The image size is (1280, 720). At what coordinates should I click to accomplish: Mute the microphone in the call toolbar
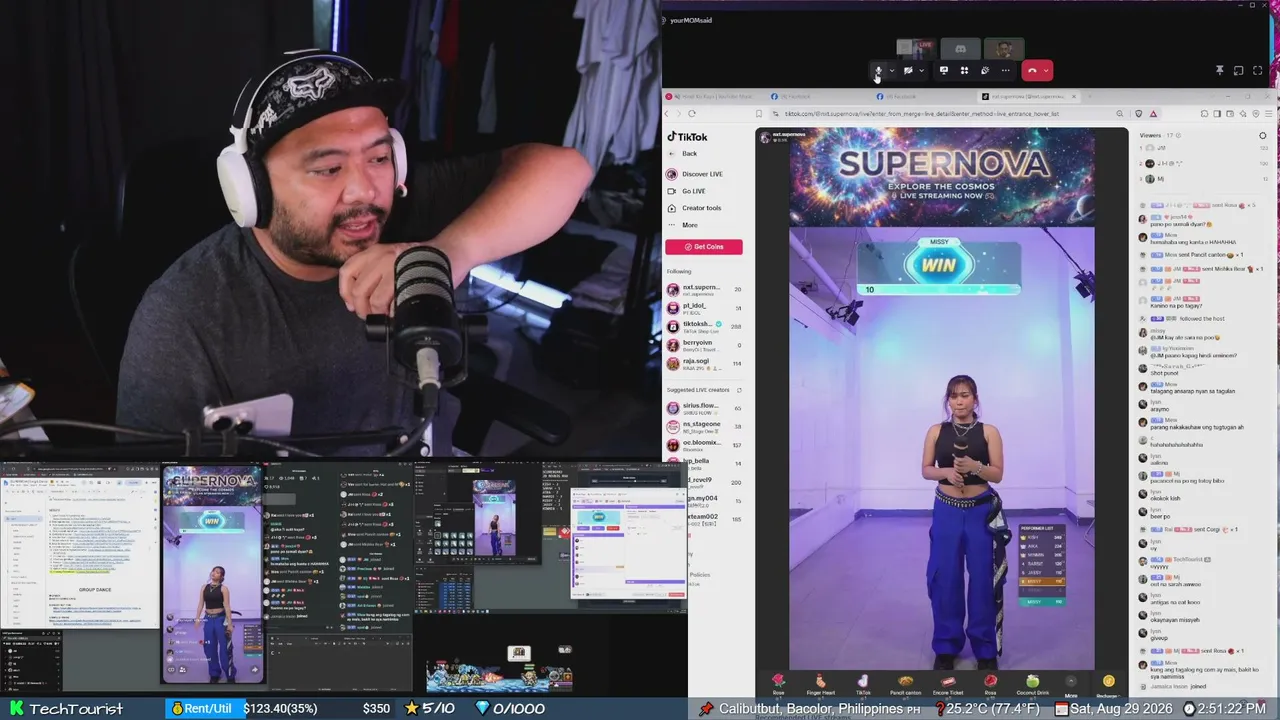[878, 71]
